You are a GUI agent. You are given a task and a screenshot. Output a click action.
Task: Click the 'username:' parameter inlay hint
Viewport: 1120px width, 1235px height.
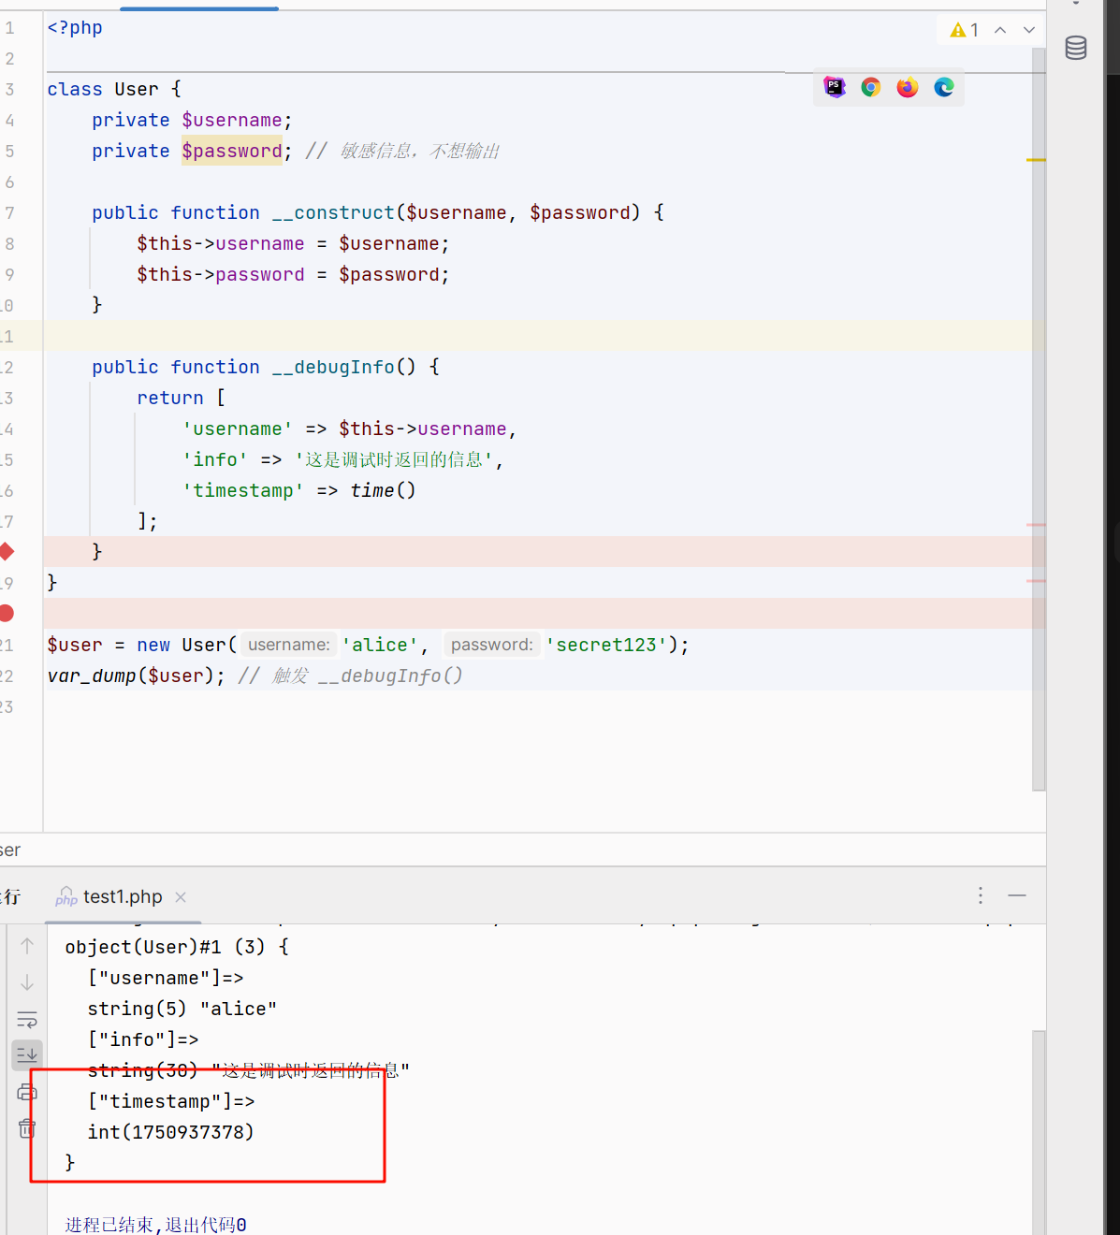289,645
